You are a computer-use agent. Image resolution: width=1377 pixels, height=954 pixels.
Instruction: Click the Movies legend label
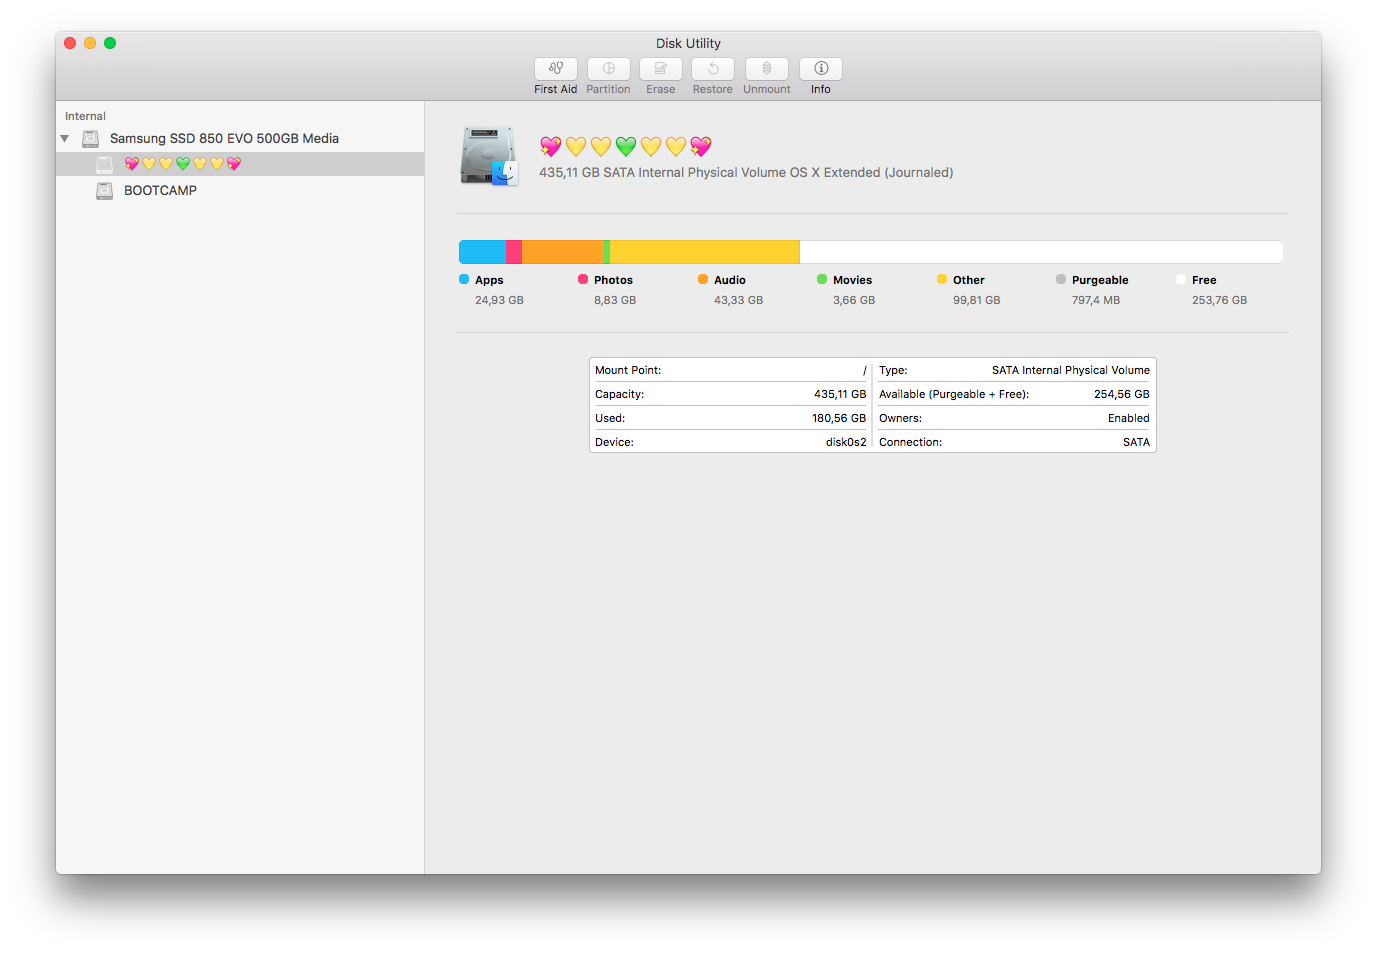(x=852, y=280)
